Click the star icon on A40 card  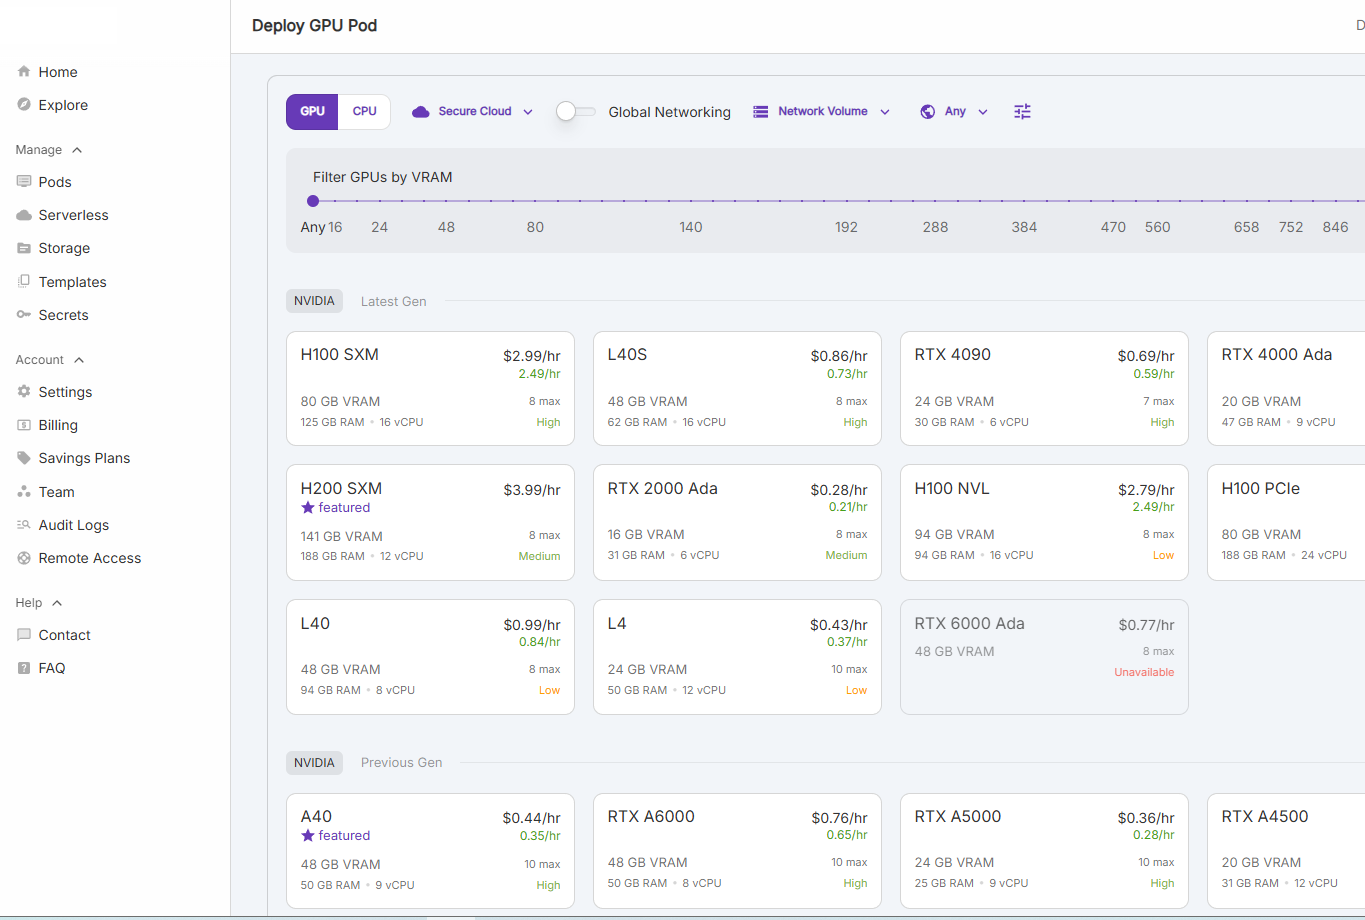tap(308, 836)
